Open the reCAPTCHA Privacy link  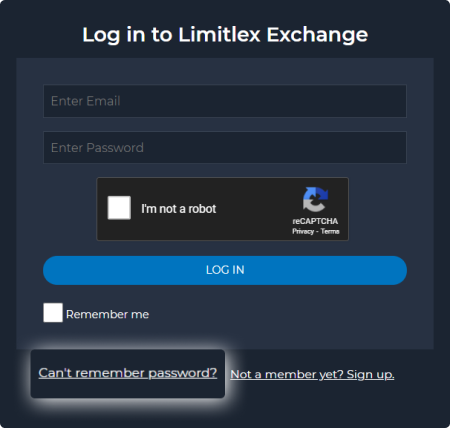point(303,231)
